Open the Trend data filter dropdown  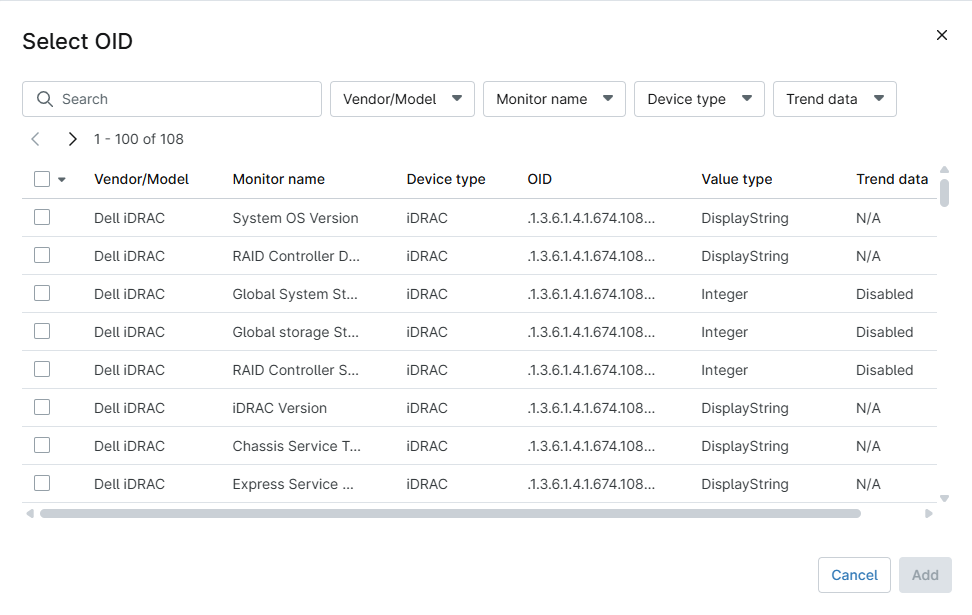click(x=834, y=99)
